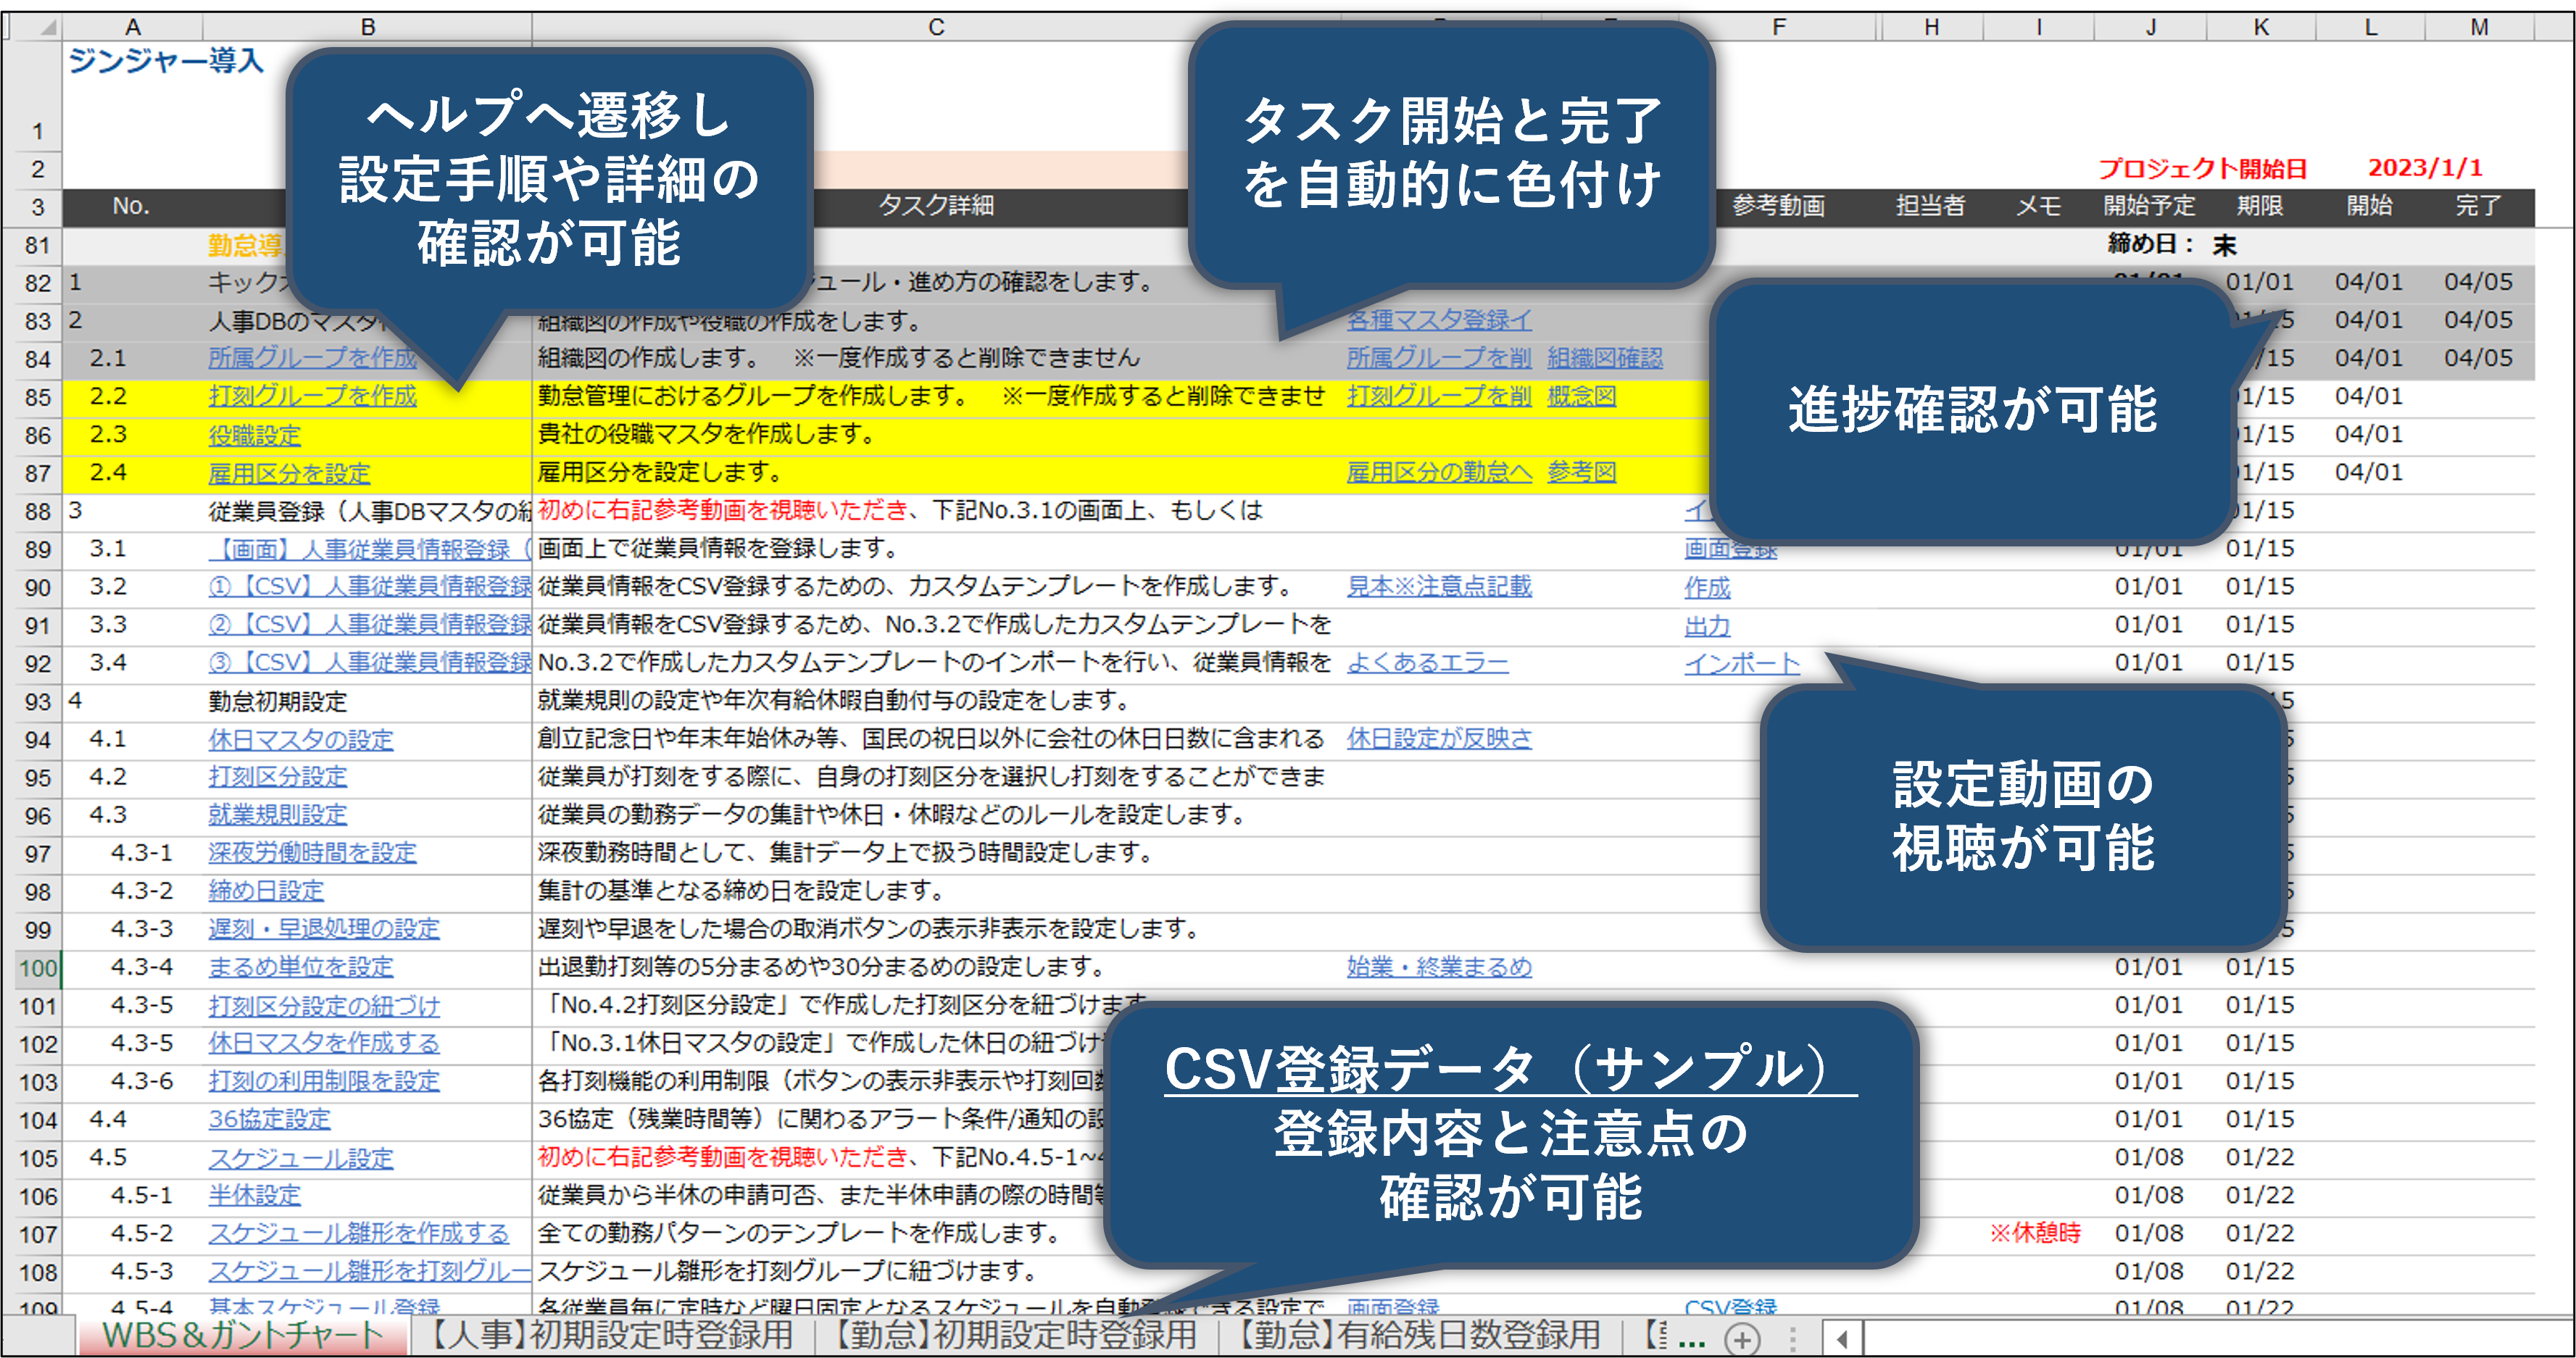
Task: Open the まるめ単位を設定 link
Action: pyautogui.click(x=300, y=967)
